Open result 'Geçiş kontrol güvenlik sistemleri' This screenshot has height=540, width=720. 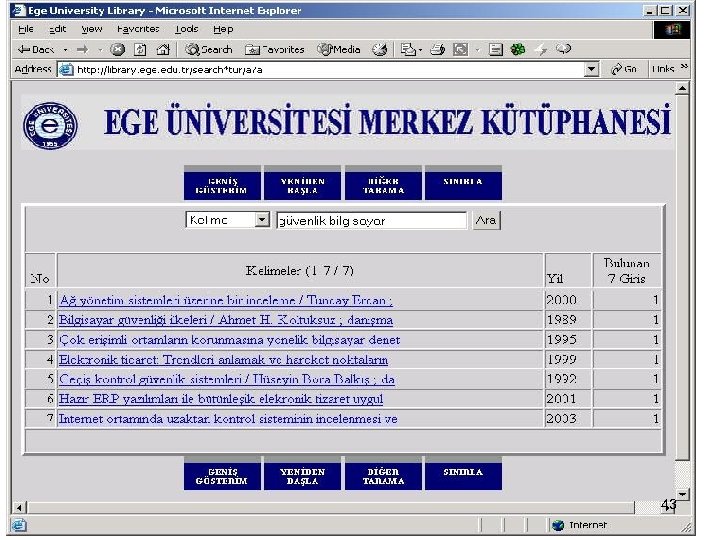[x=226, y=379]
